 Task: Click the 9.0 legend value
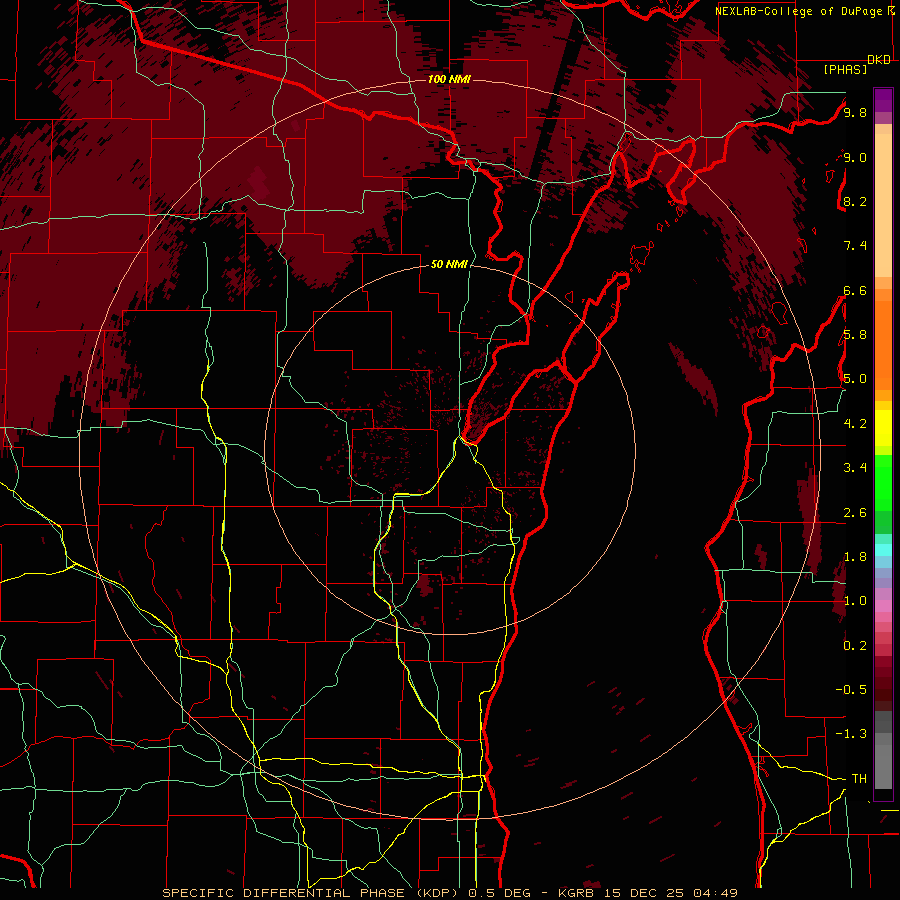click(x=855, y=157)
